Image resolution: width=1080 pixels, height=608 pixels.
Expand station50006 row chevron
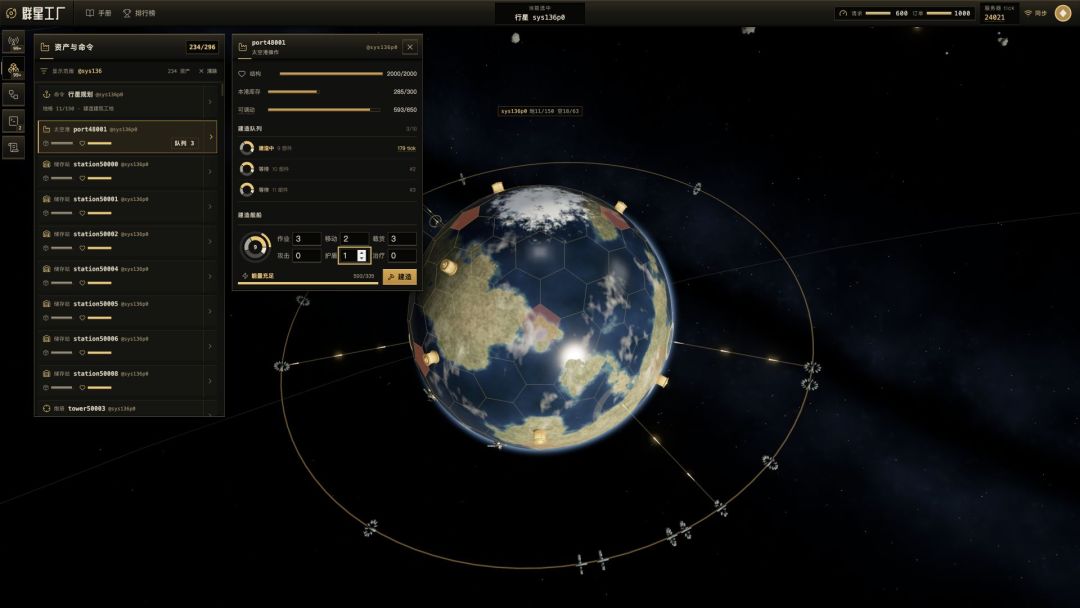pyautogui.click(x=210, y=346)
